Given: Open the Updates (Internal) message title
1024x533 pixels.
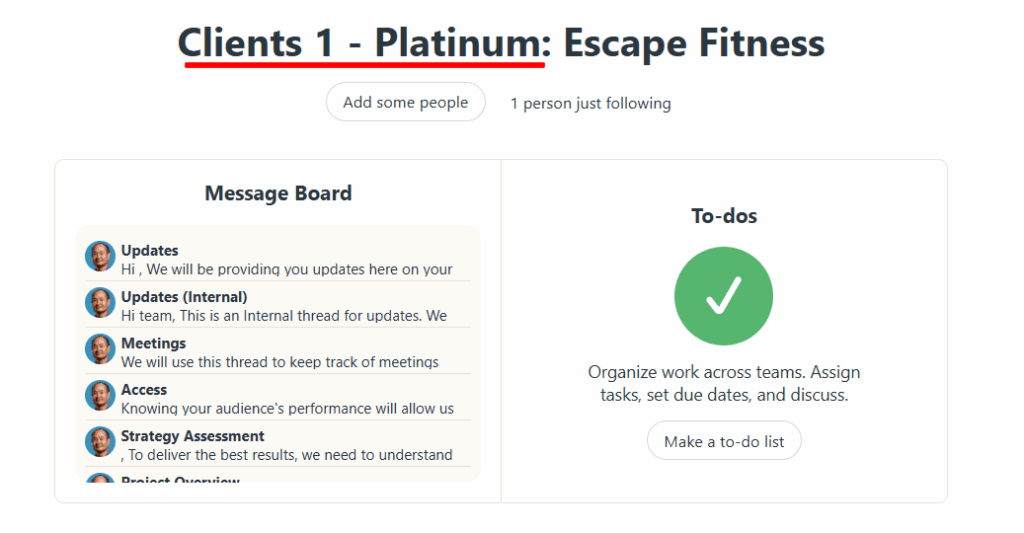Looking at the screenshot, I should 184,297.
